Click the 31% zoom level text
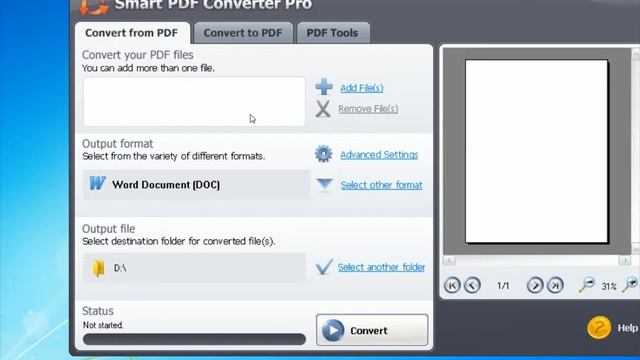Image resolution: width=640 pixels, height=360 pixels. (609, 287)
